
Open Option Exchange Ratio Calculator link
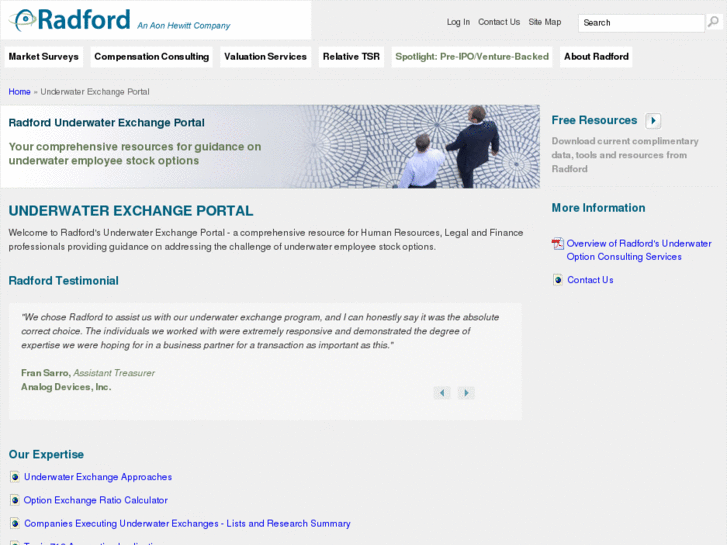[96, 500]
